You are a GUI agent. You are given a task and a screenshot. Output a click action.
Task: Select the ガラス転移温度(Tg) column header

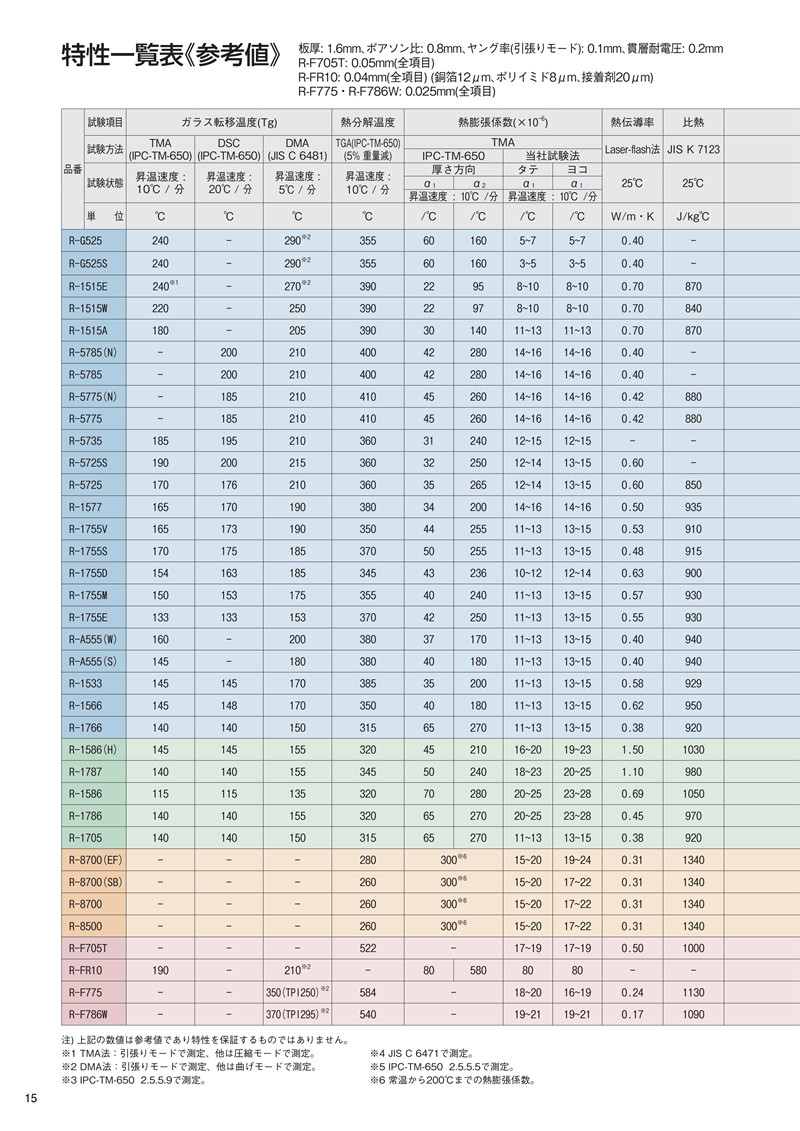coord(229,122)
